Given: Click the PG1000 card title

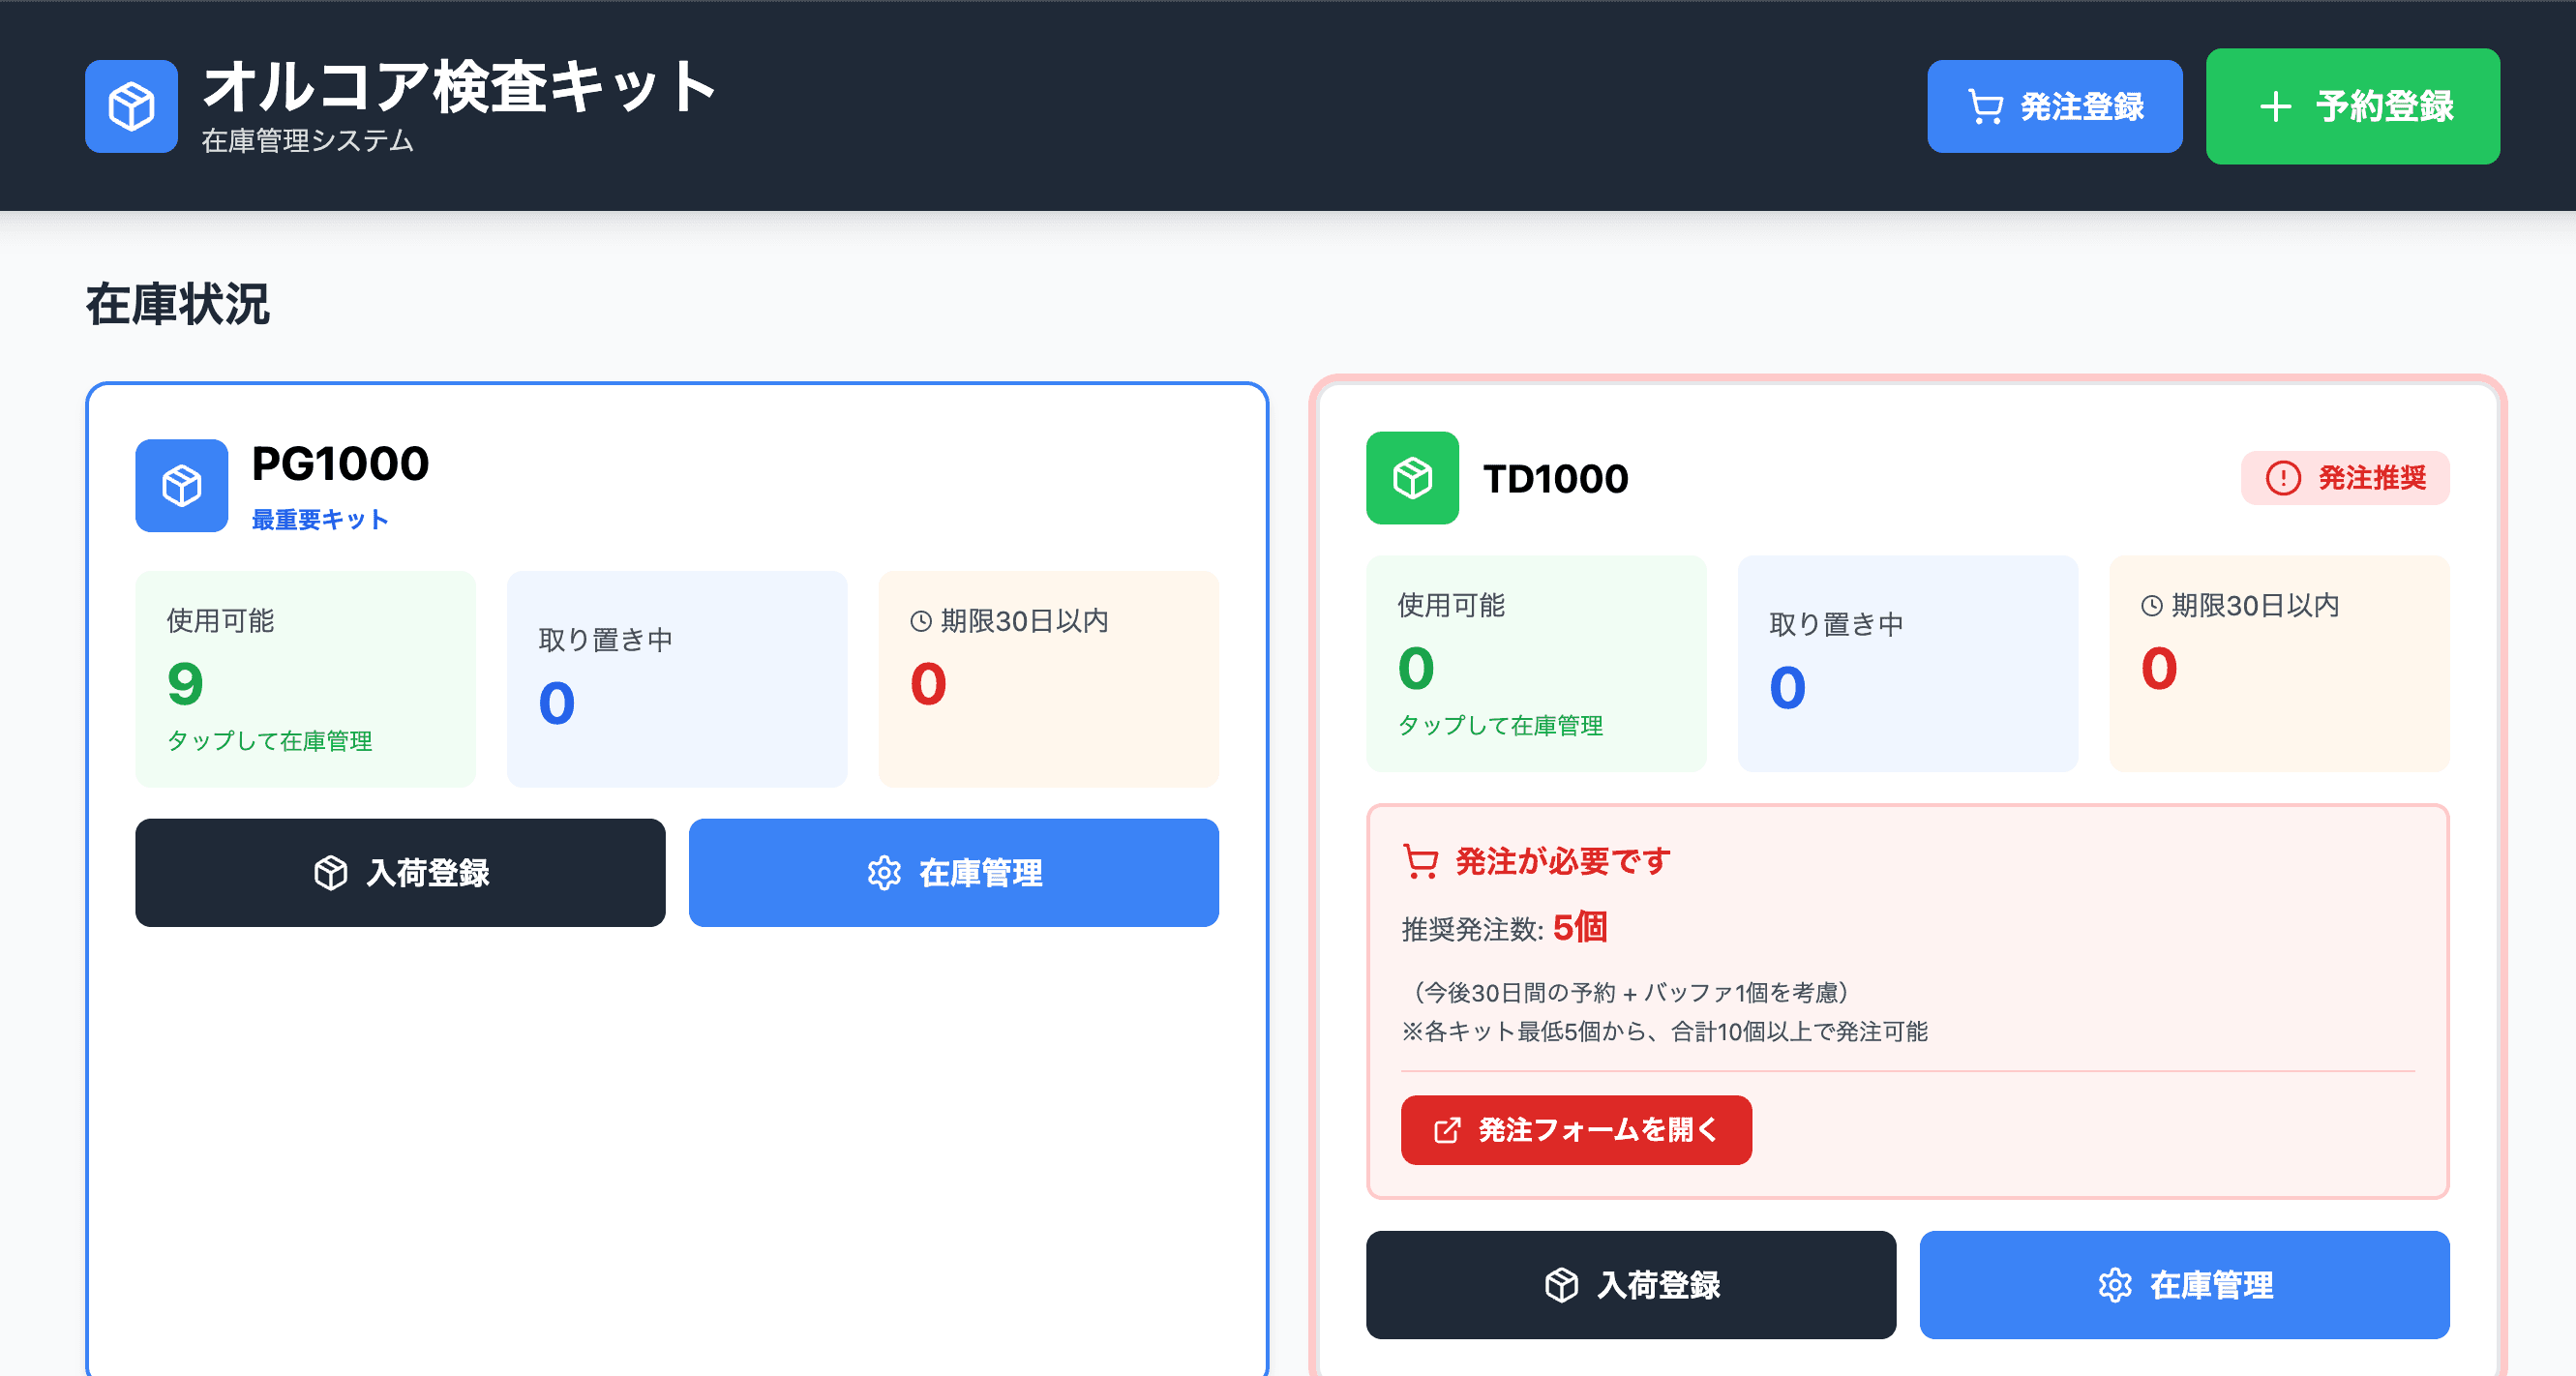Looking at the screenshot, I should (340, 464).
